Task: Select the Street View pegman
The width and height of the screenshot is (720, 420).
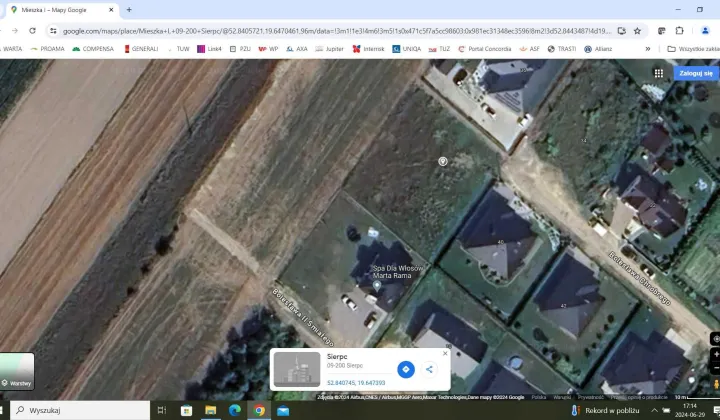Action: click(716, 384)
